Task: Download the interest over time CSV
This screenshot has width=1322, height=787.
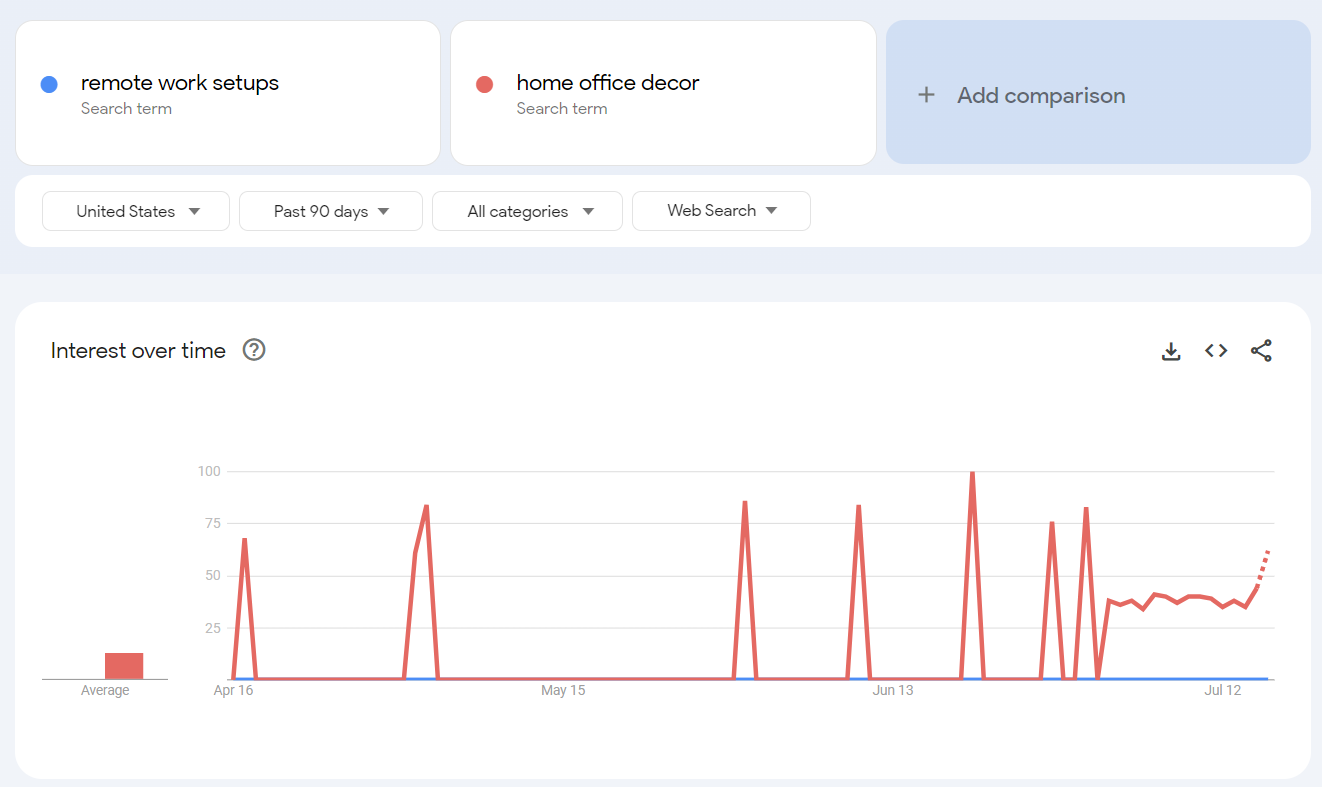Action: (1171, 351)
